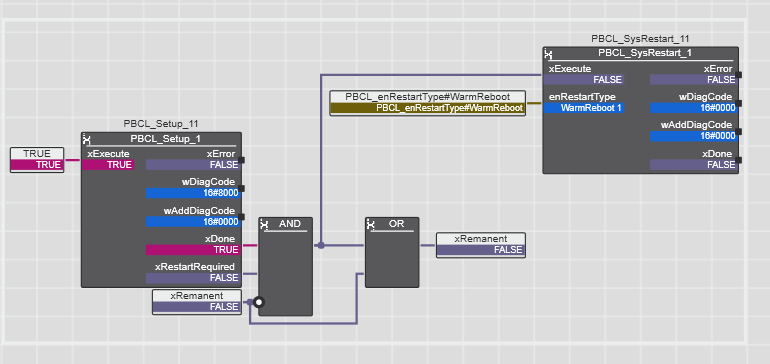Viewport: 770px width, 364px height.
Task: Click wDiagCode output pin of PBCL_SysRestart_1
Action: (739, 103)
